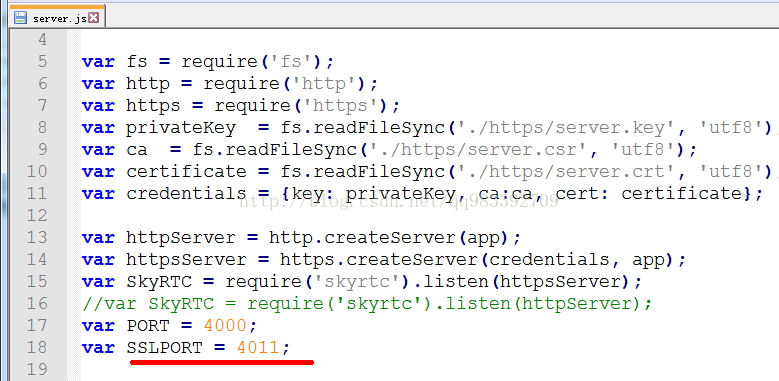Click http.createServer(app) on line 13
Image resolution: width=779 pixels, height=381 pixels.
coord(390,237)
